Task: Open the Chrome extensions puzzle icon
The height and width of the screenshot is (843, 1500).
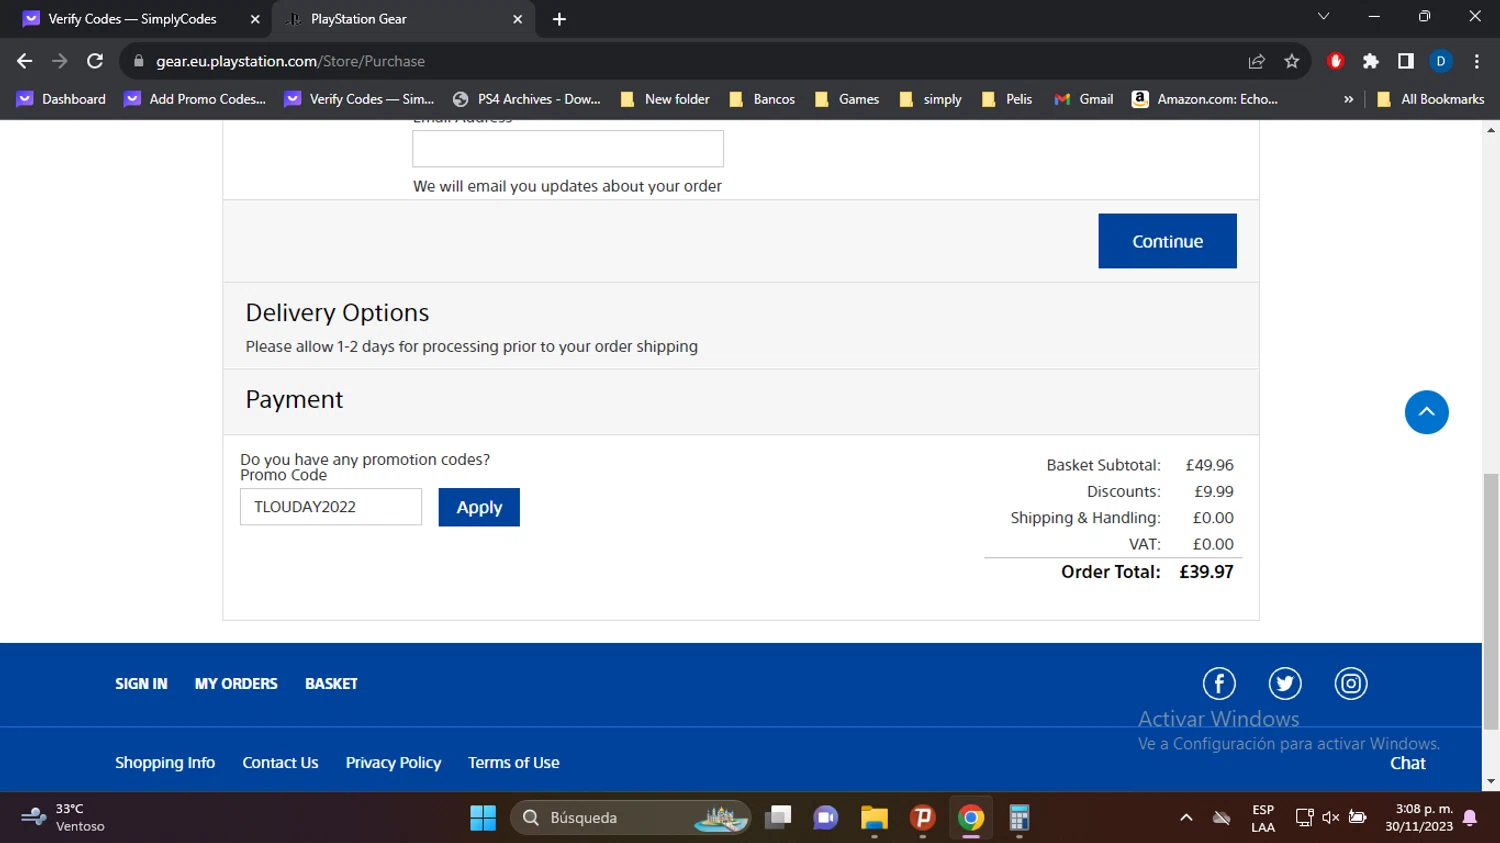Action: pos(1371,61)
